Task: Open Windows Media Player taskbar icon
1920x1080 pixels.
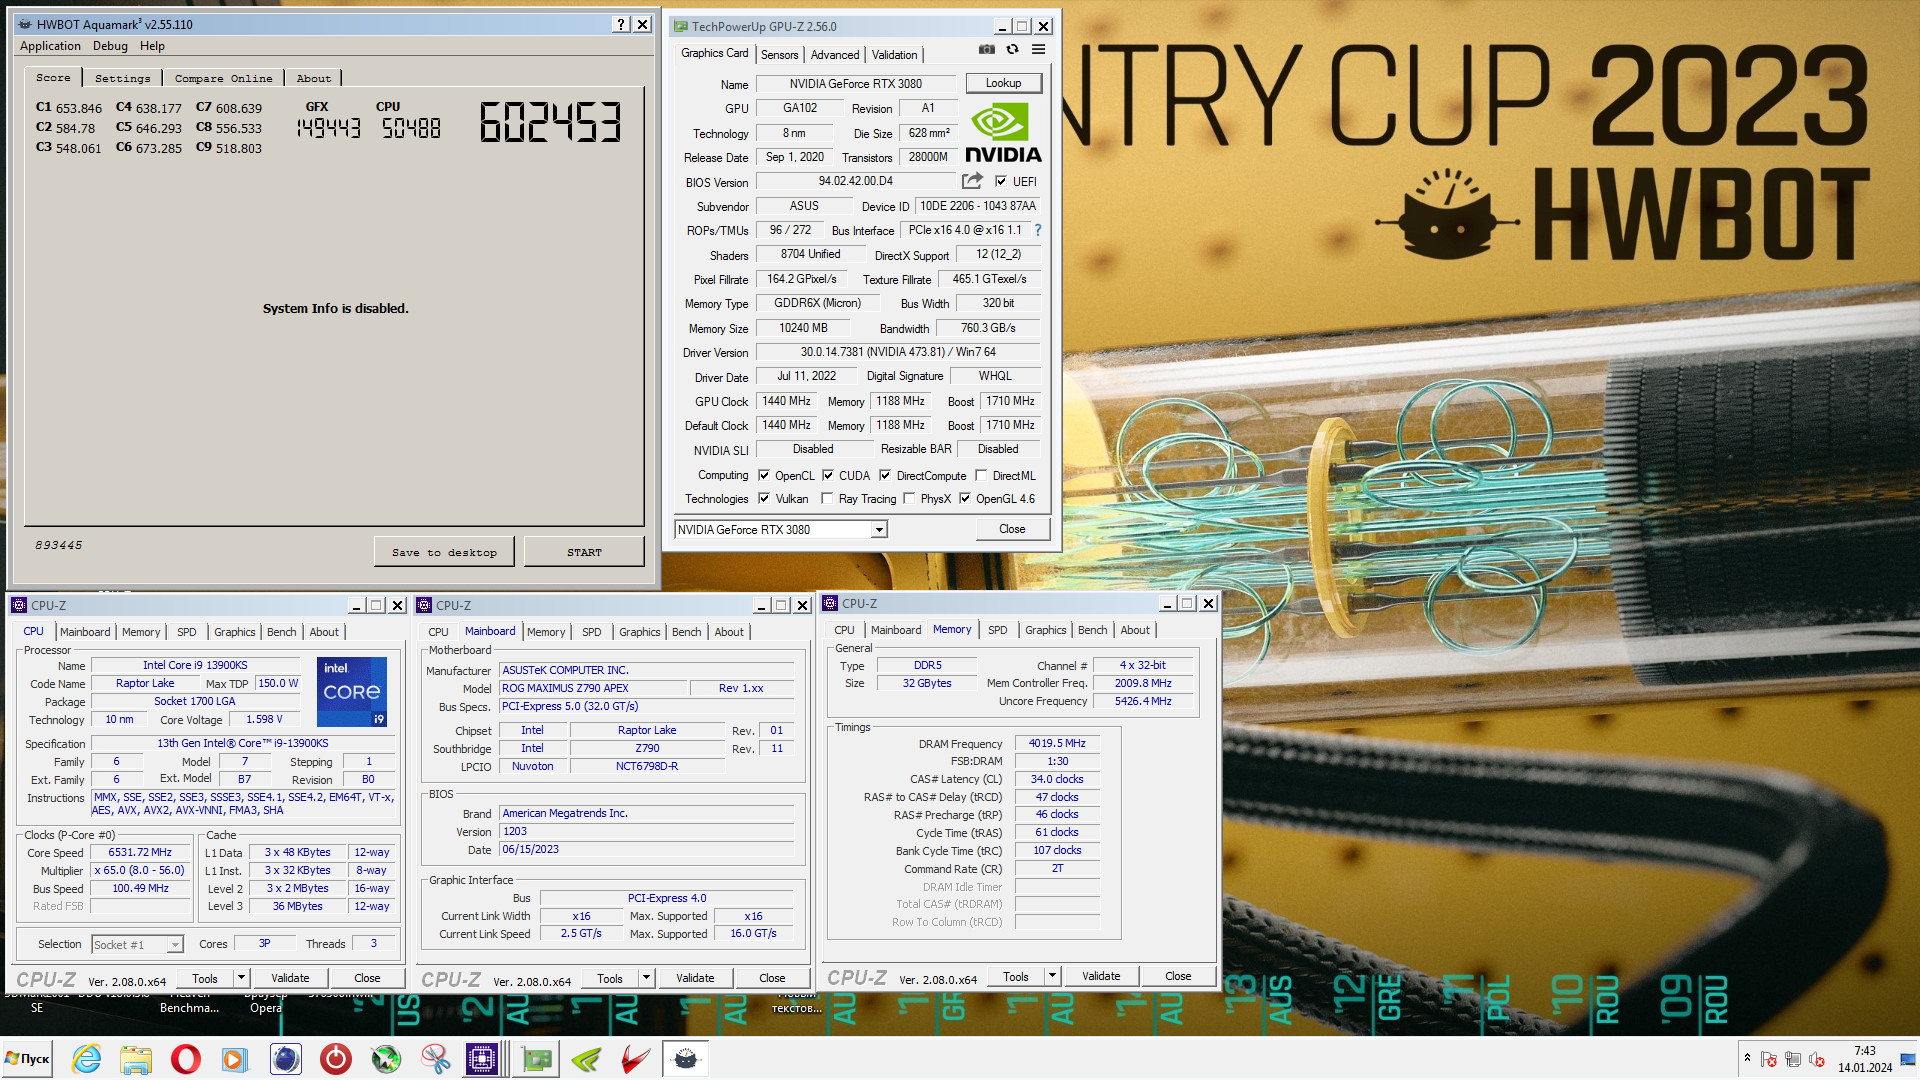Action: click(235, 1058)
